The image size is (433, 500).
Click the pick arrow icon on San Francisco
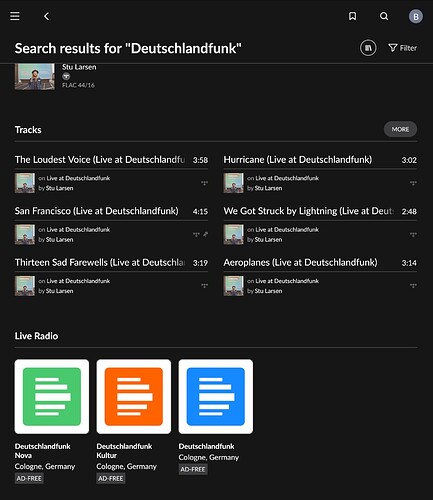pyautogui.click(x=205, y=234)
